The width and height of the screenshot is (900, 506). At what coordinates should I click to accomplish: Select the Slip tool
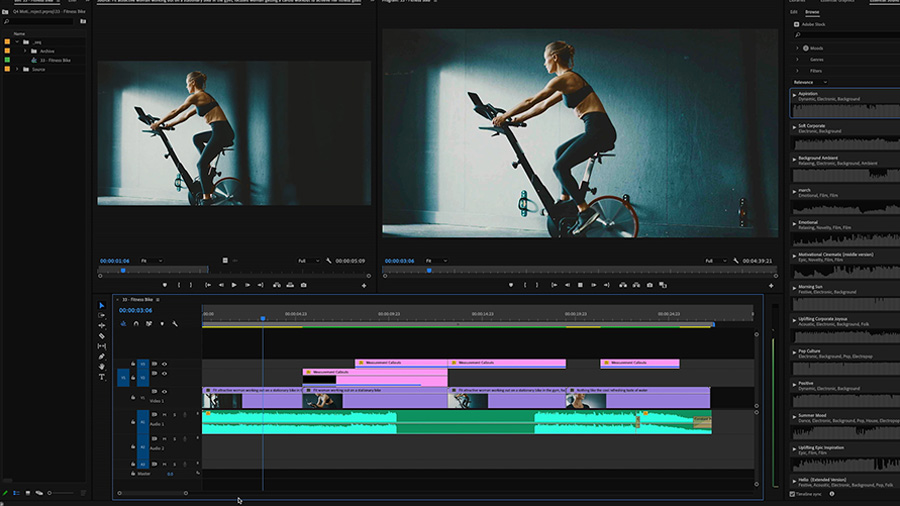[x=102, y=346]
